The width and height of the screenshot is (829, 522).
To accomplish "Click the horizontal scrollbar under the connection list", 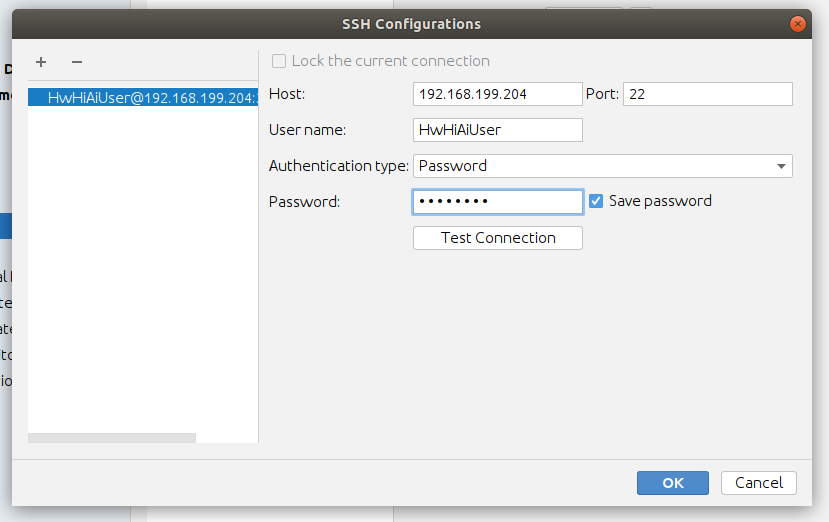I will 112,437.
